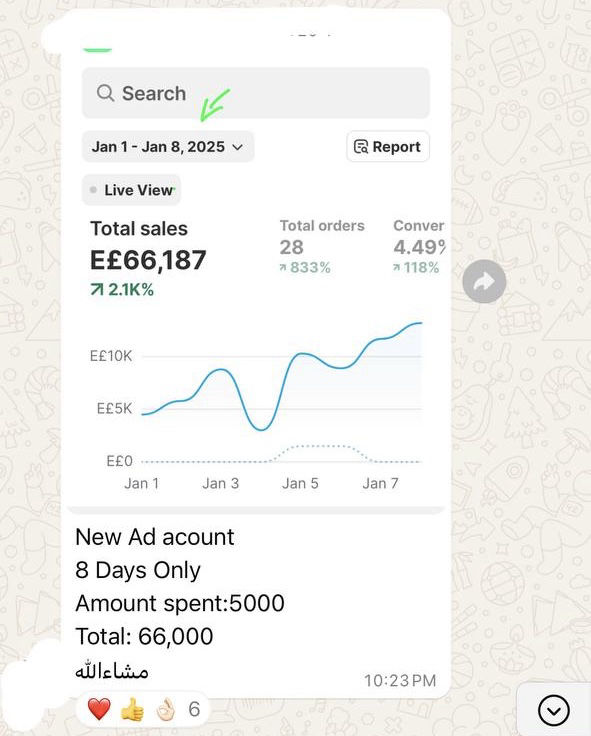Click the green upward arrow next to 2.1K%
This screenshot has width=591, height=736.
tap(97, 290)
